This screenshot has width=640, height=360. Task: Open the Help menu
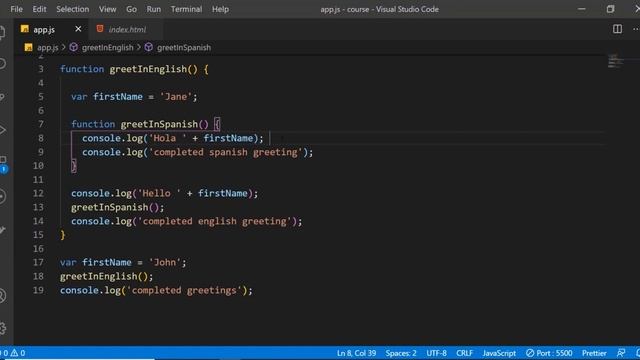(x=220, y=9)
